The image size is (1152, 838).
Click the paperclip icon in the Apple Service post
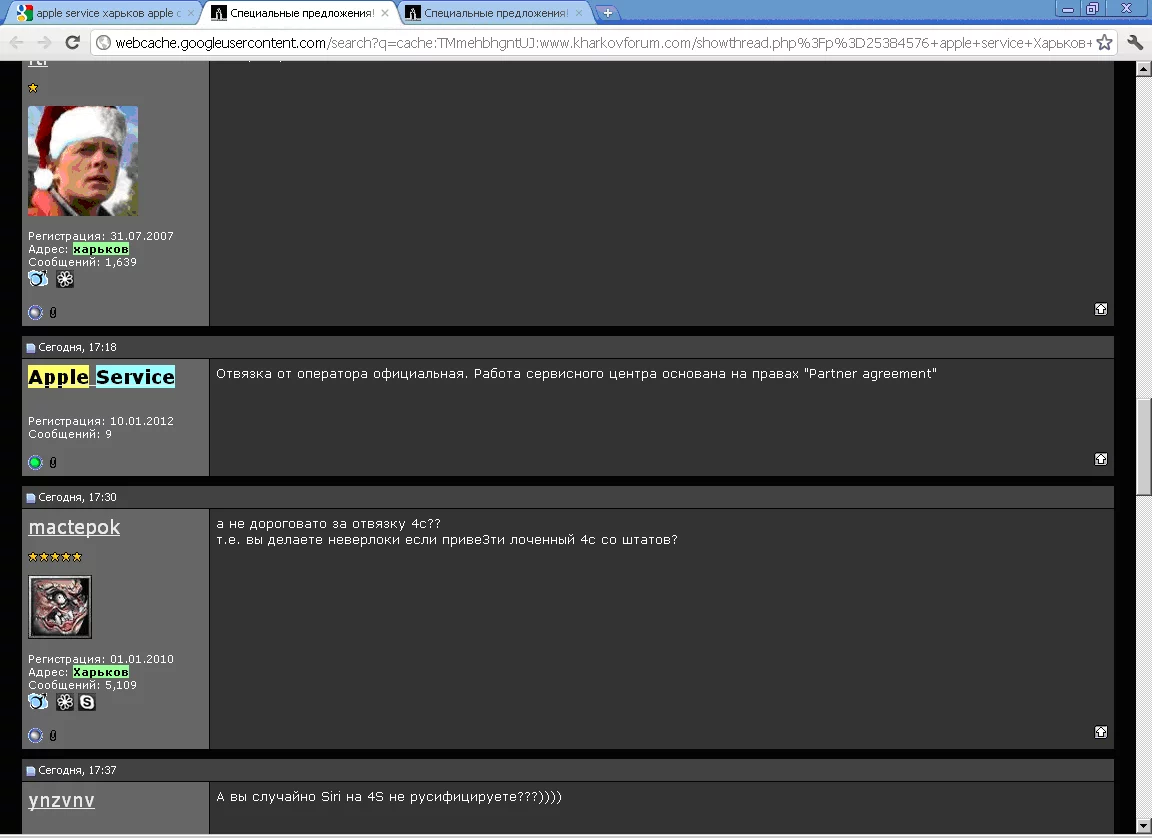(53, 462)
